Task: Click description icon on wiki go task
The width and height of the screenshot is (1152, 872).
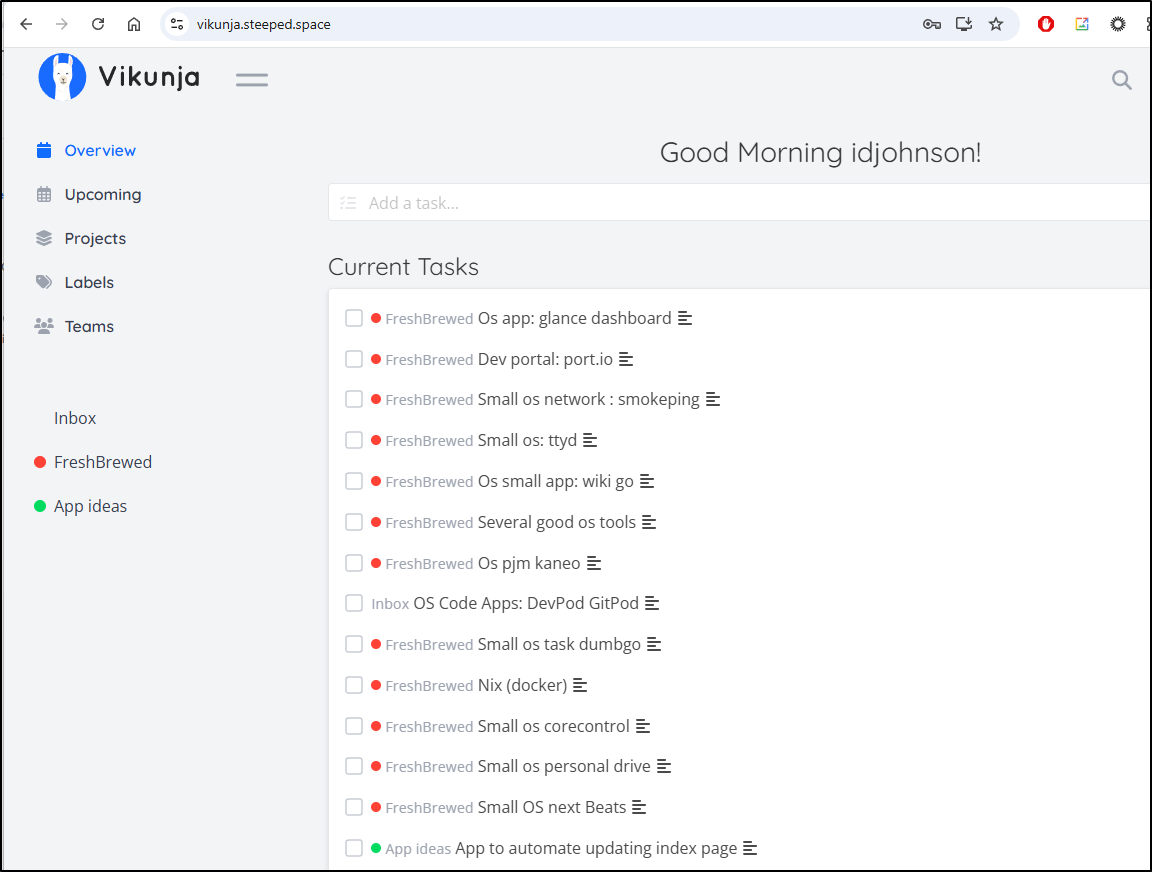Action: click(x=647, y=481)
